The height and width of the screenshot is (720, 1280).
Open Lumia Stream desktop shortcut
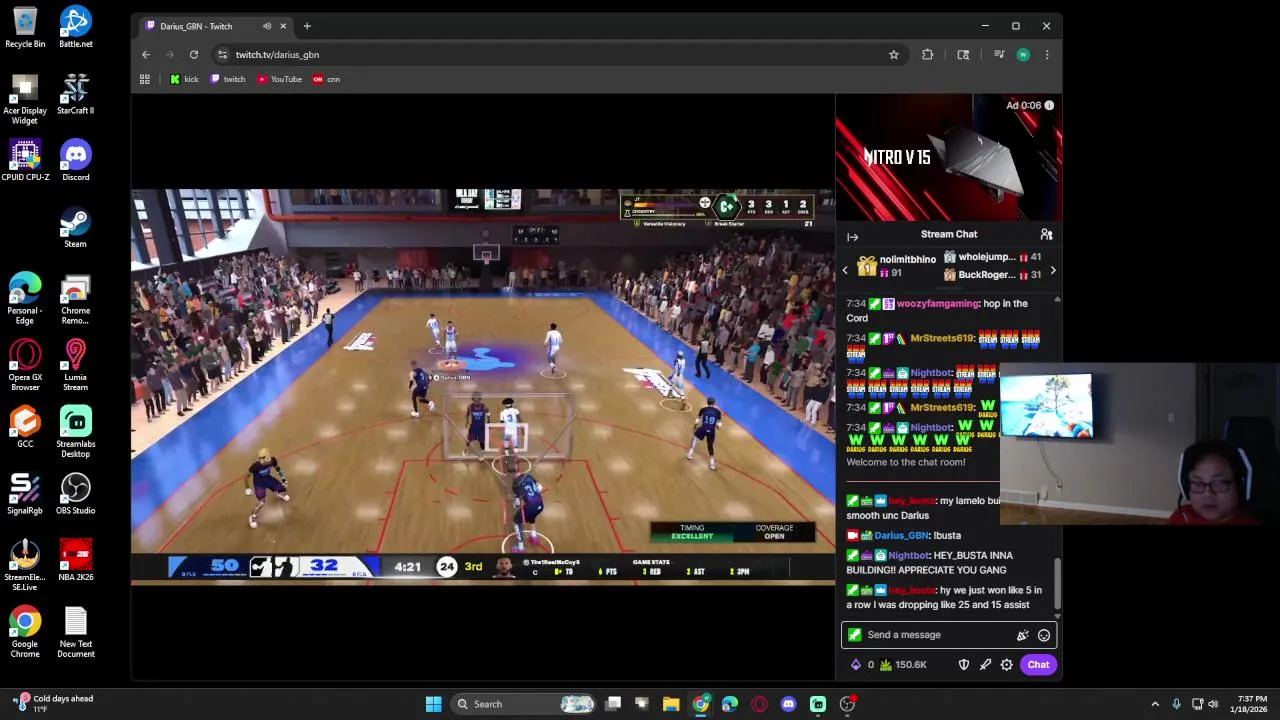click(75, 366)
